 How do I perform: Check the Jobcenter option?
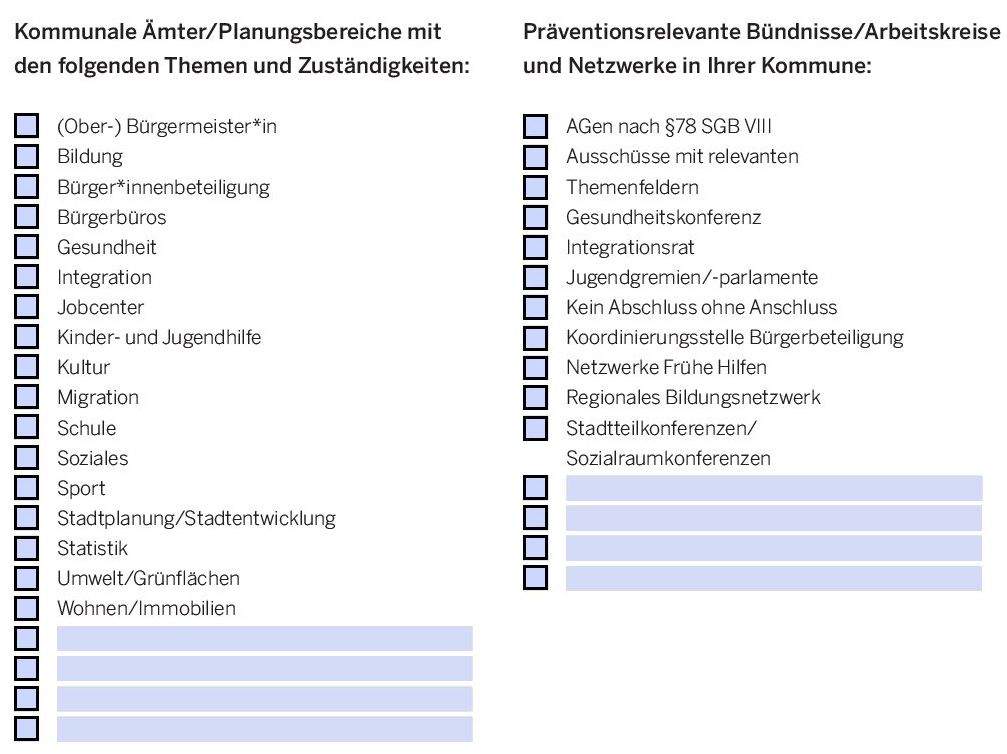click(x=26, y=307)
